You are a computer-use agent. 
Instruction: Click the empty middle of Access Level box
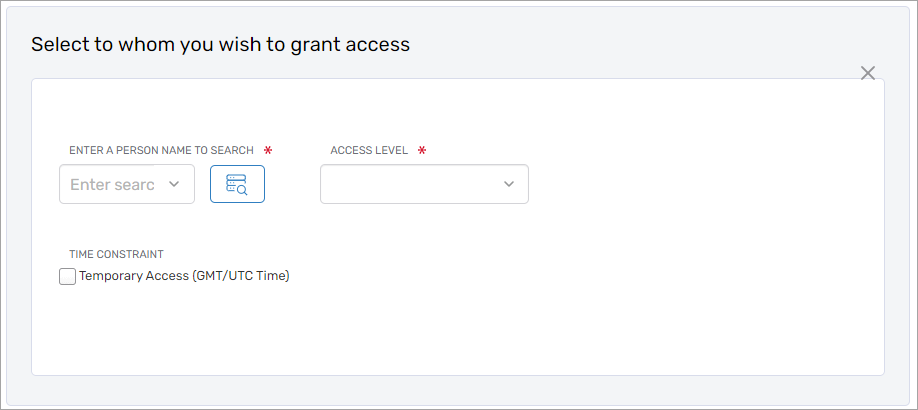click(x=410, y=184)
